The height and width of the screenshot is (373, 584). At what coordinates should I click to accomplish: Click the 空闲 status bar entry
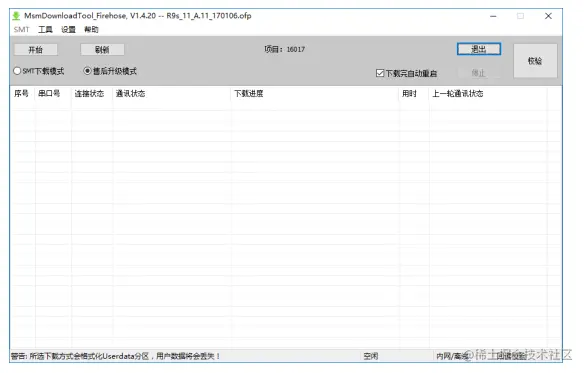click(371, 356)
